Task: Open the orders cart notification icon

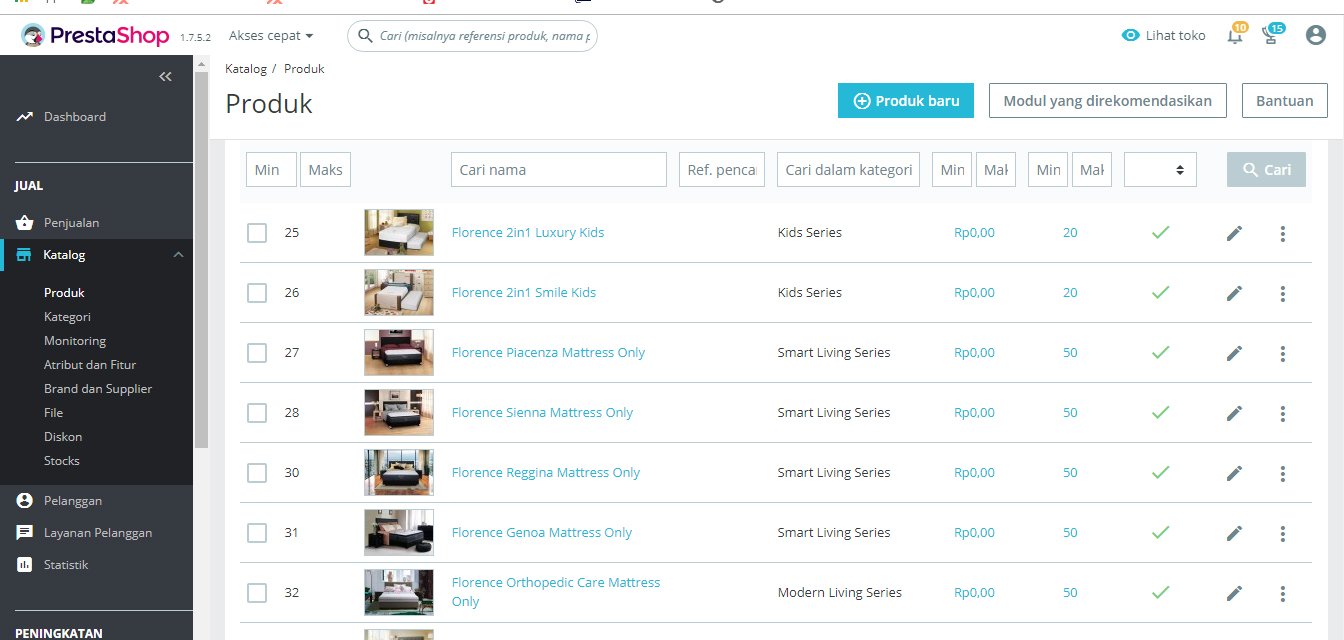Action: (1271, 36)
